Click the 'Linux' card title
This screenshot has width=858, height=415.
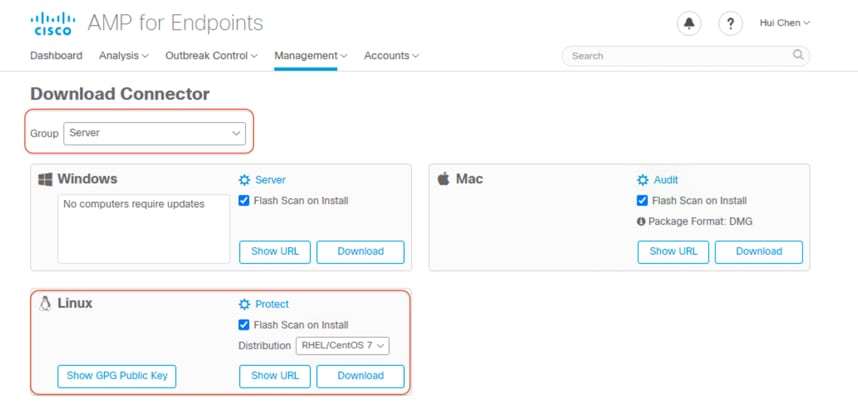click(75, 303)
